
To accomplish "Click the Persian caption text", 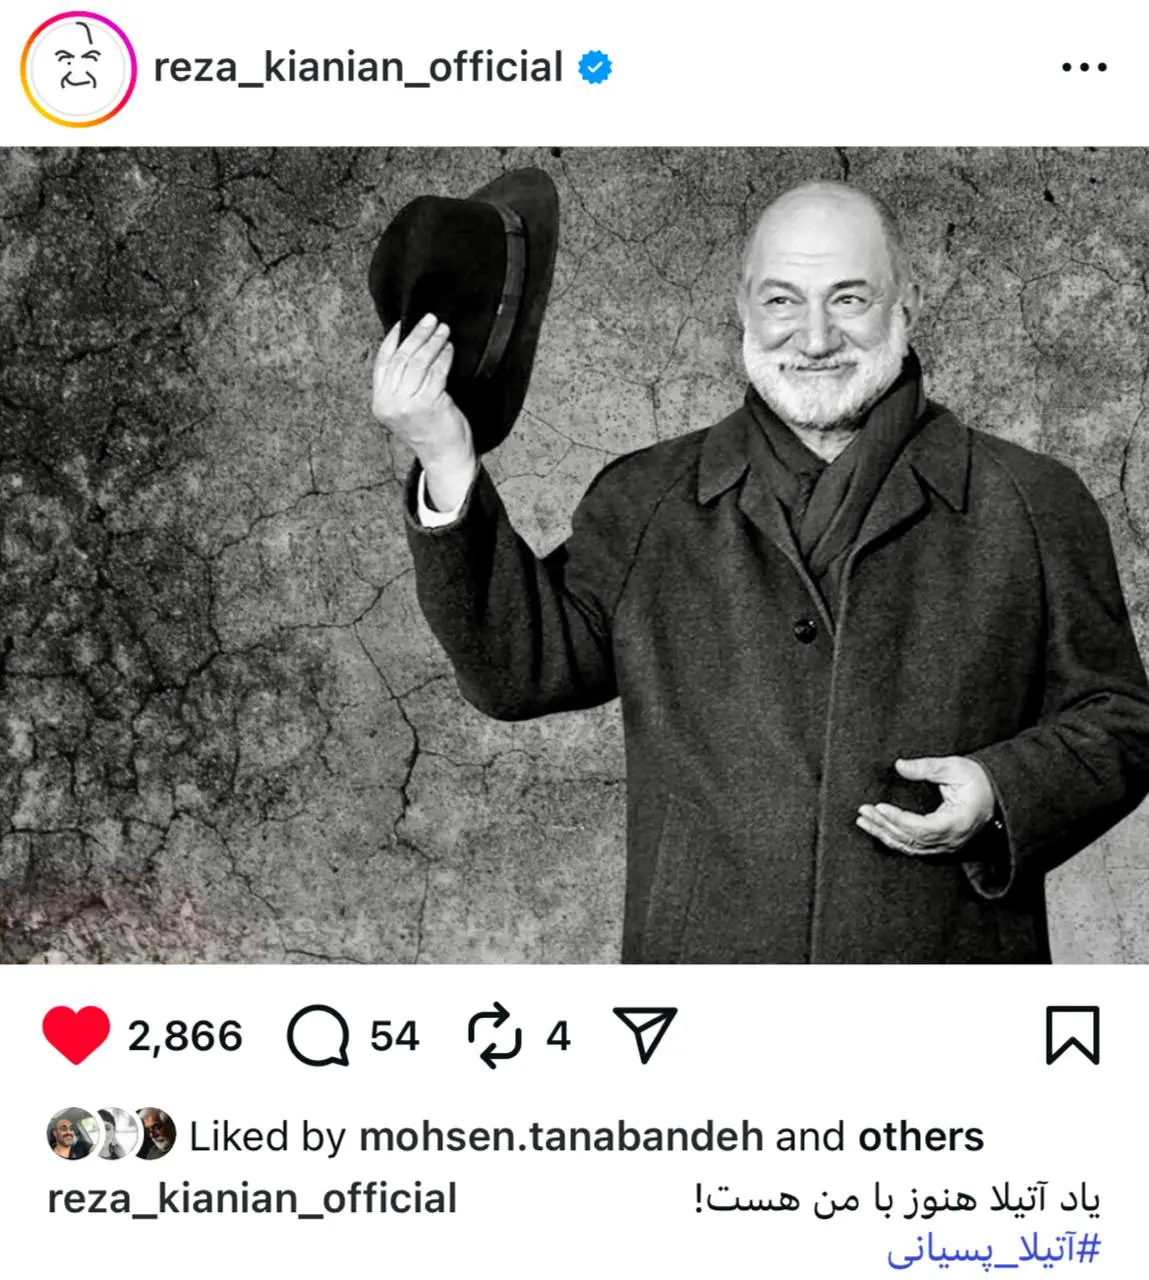I will pos(897,1198).
